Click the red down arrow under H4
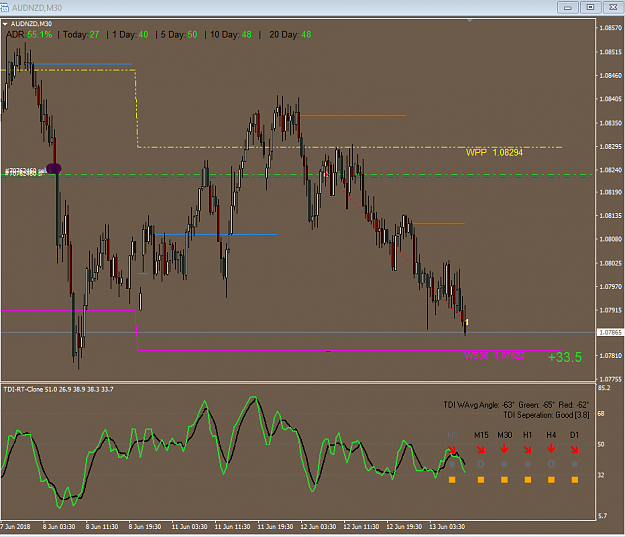Viewport: 625px width, 537px height. pyautogui.click(x=551, y=449)
